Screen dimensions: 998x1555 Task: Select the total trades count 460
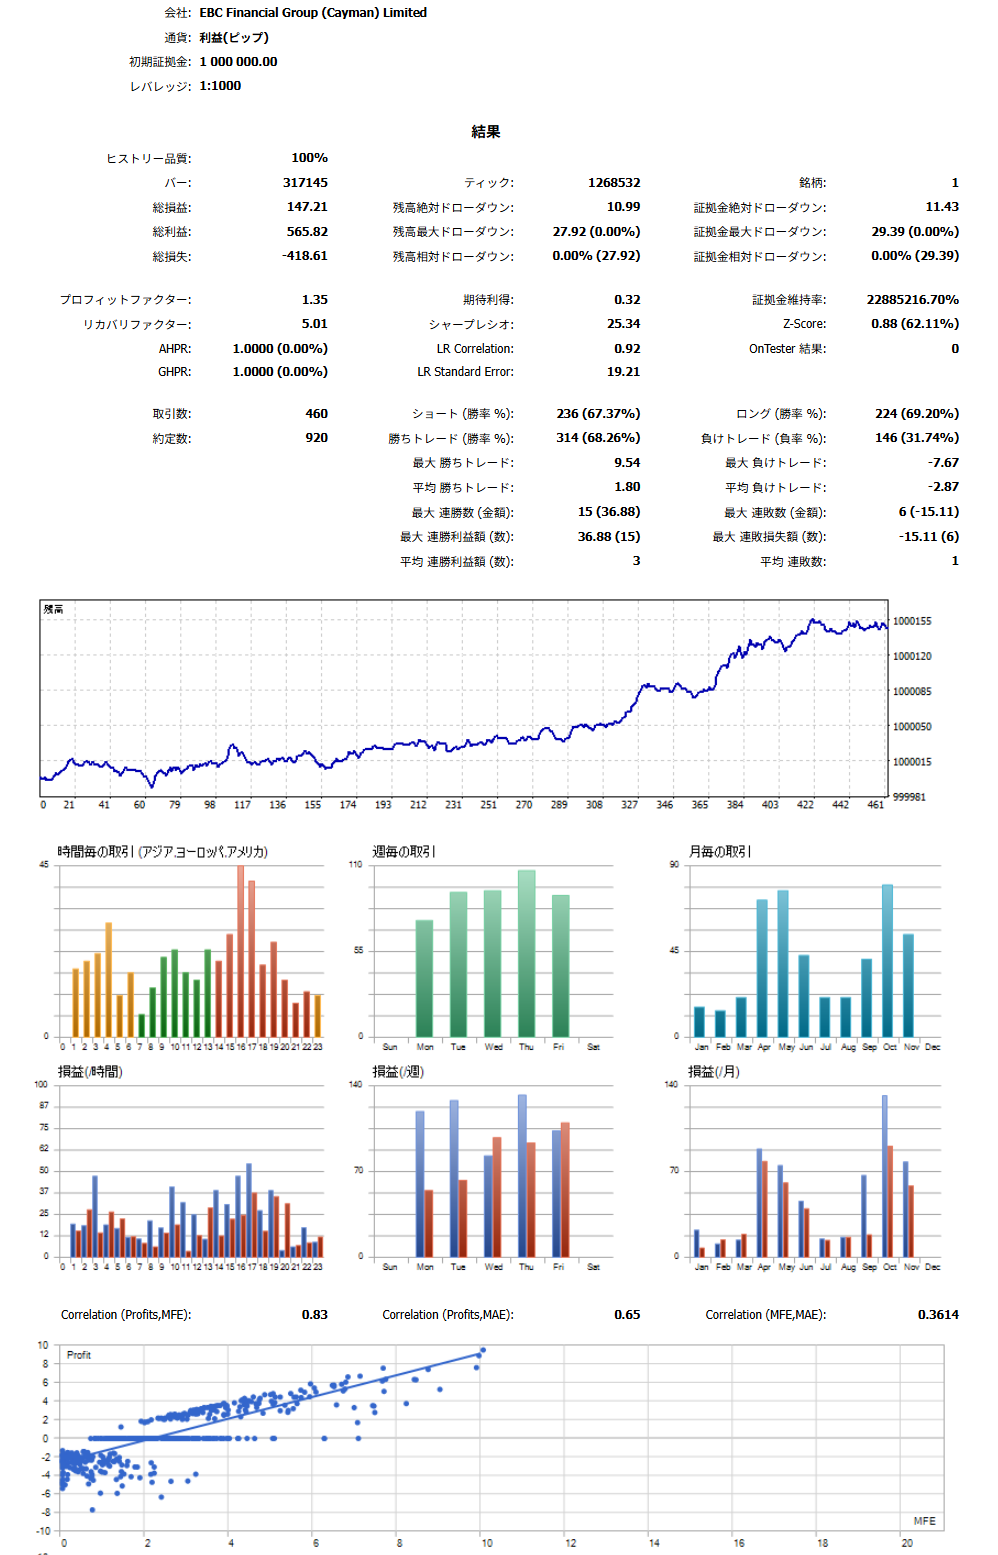(316, 414)
